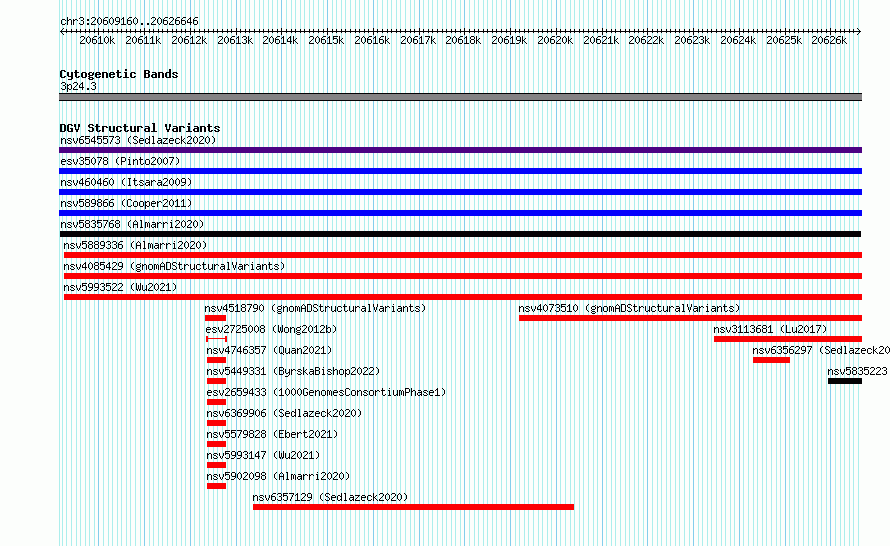The image size is (890, 546).
Task: Click the black nsv5835768 variant bar
Action: [x=460, y=234]
